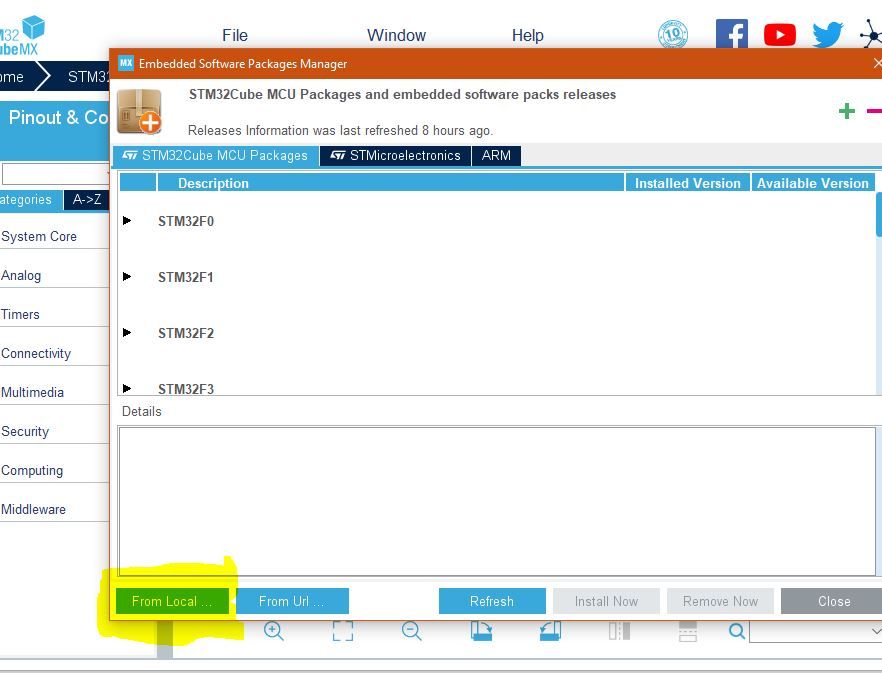Click the horizontal split view icon
882x673 pixels.
(x=687, y=631)
